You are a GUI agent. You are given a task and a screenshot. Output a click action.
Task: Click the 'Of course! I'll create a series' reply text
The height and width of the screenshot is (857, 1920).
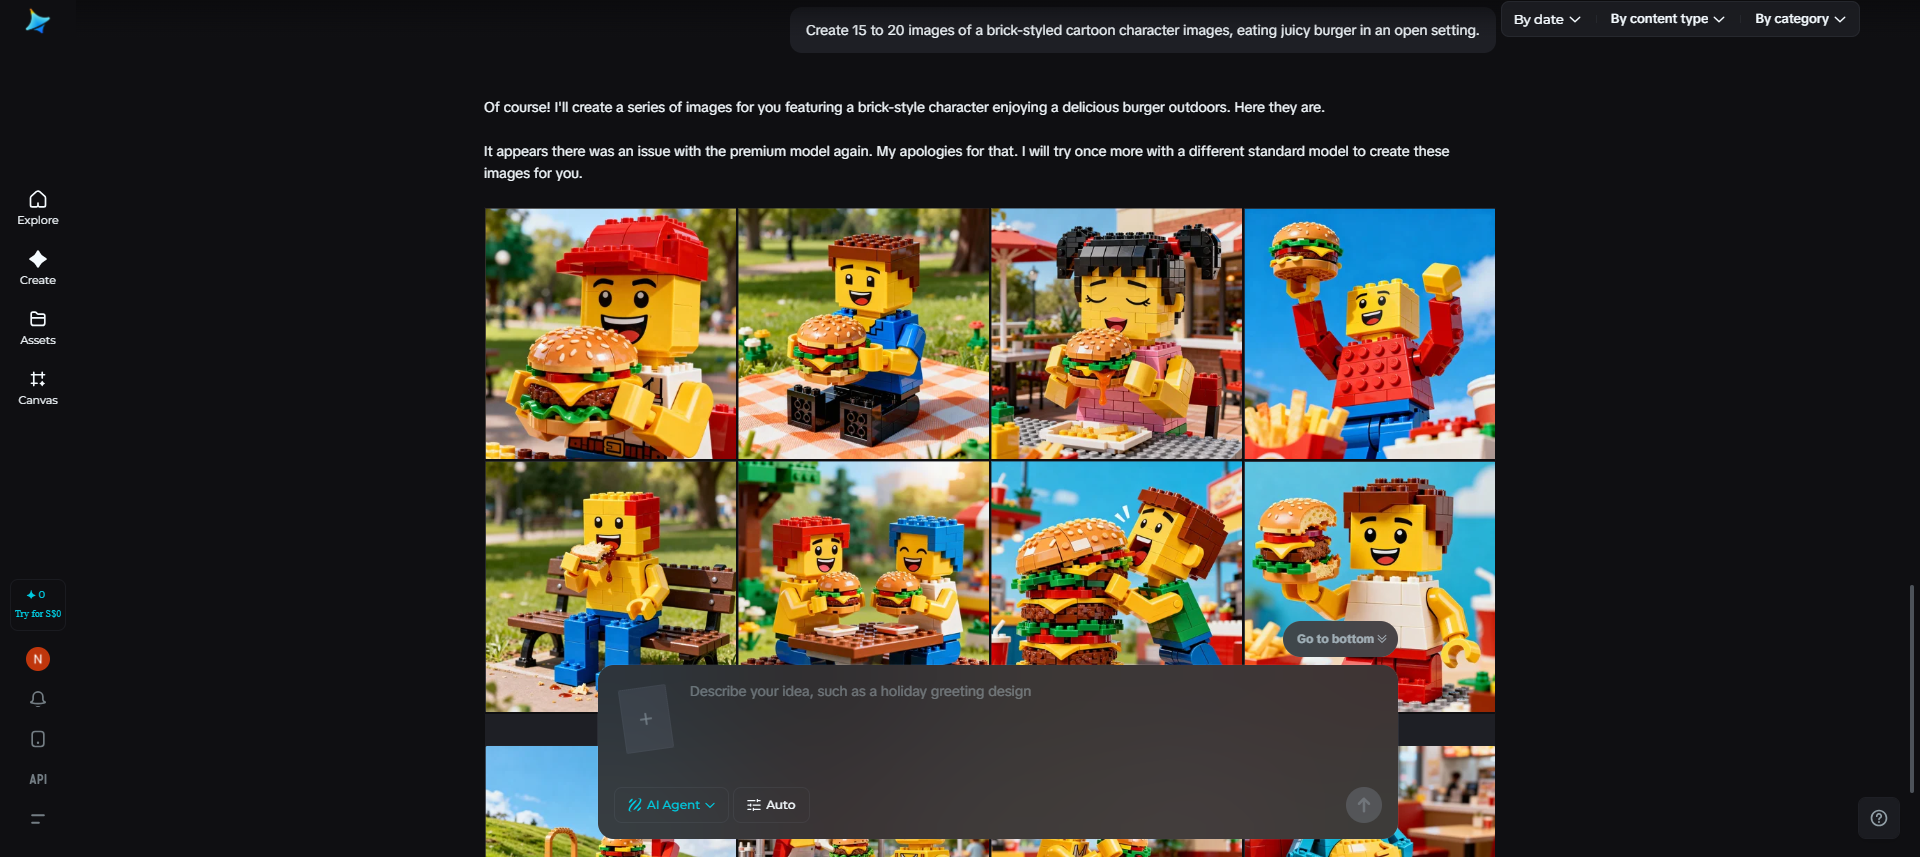coord(904,107)
